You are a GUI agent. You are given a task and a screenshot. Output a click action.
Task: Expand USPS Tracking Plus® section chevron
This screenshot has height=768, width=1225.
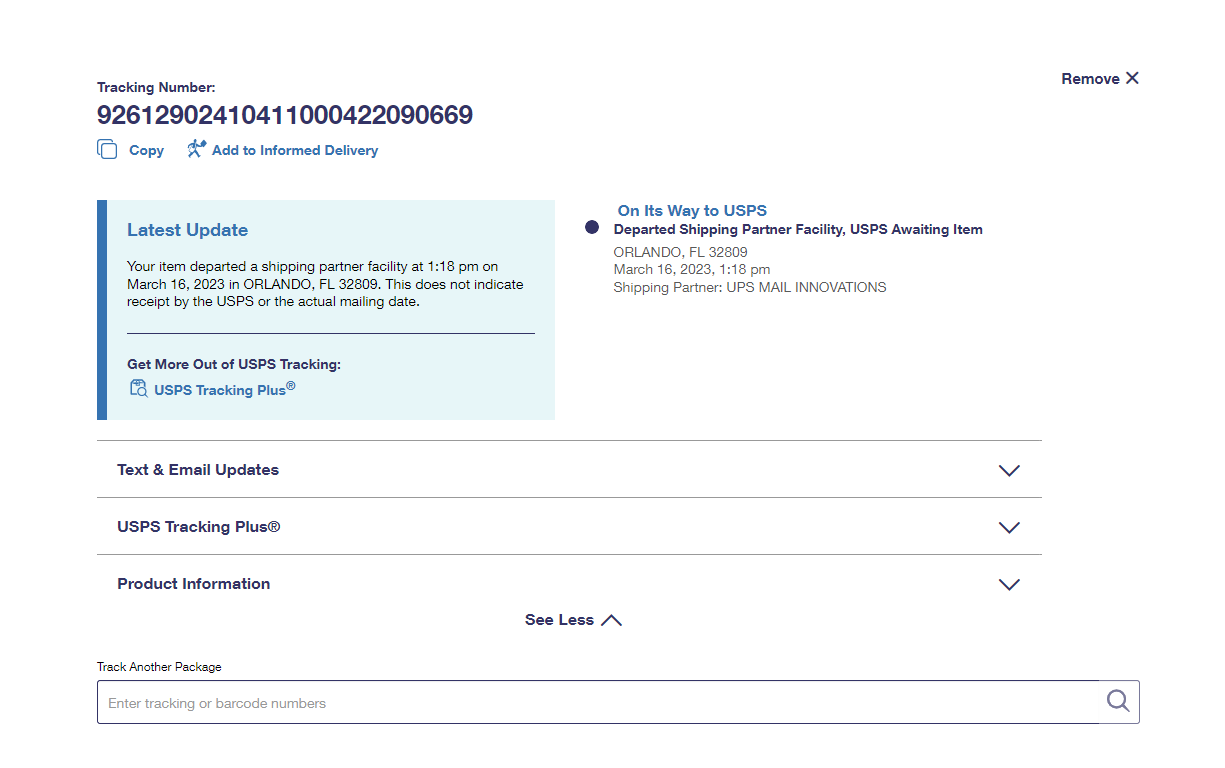pos(1009,527)
